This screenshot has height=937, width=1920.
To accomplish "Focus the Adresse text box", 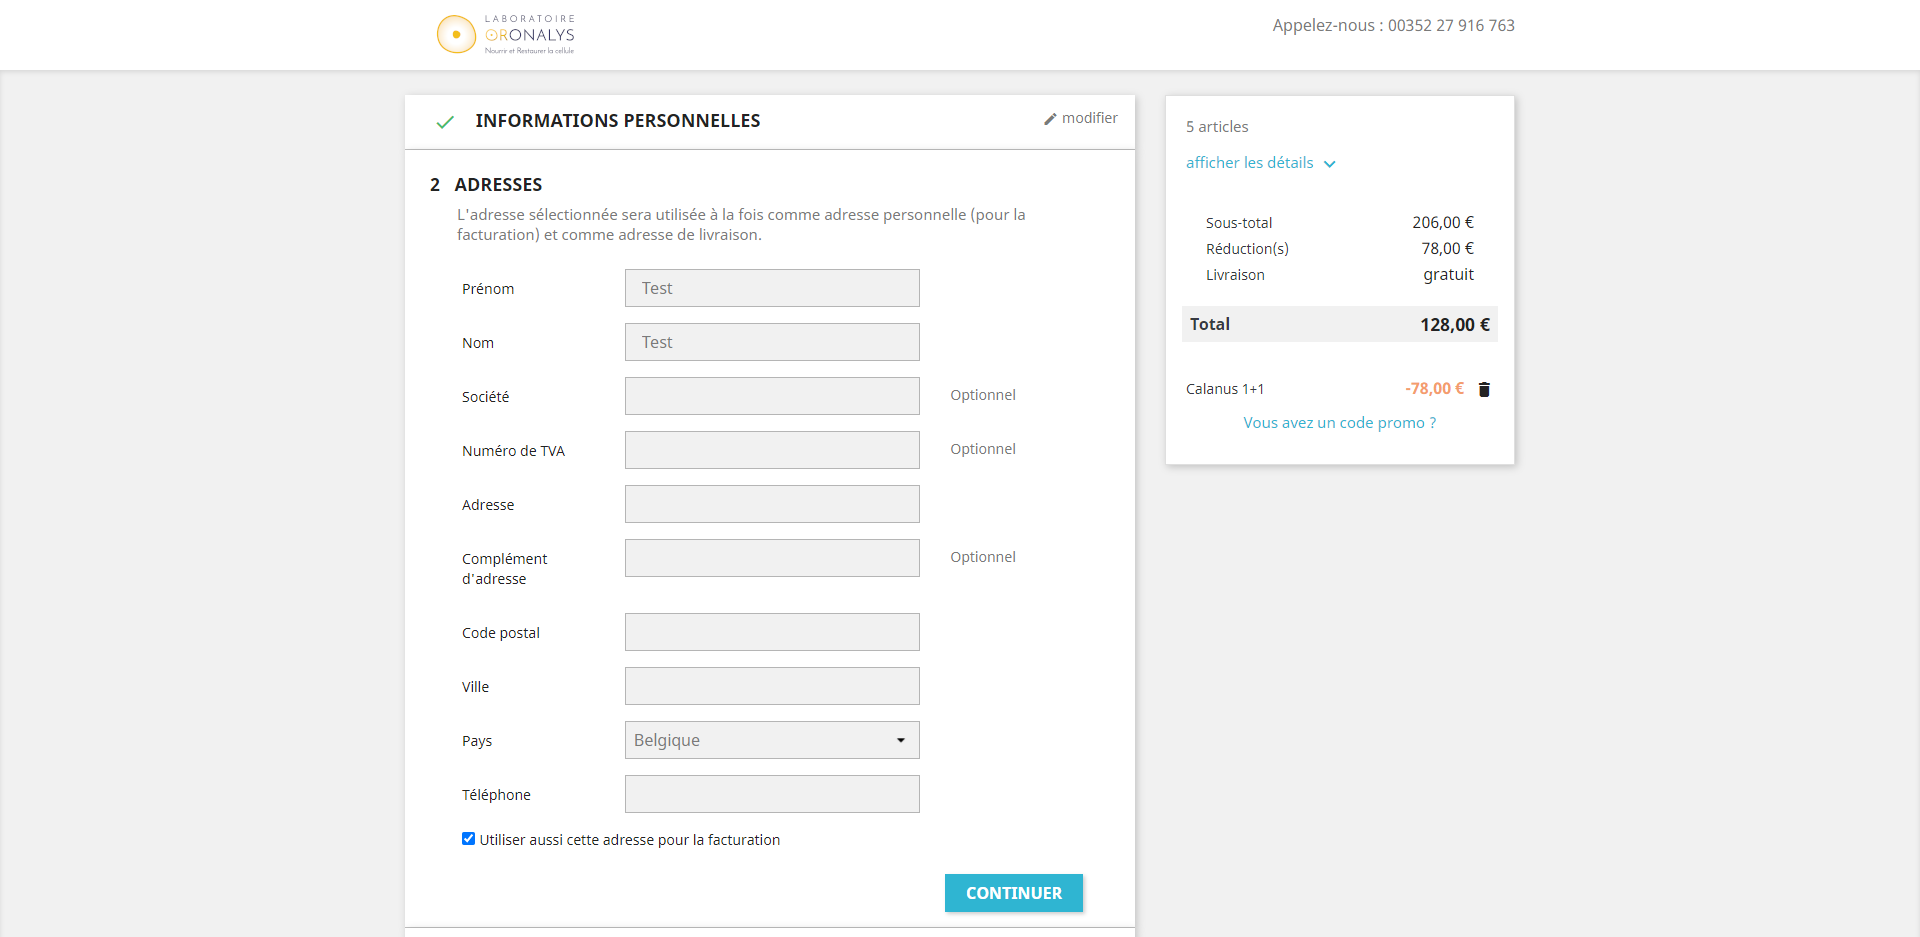I will click(772, 504).
